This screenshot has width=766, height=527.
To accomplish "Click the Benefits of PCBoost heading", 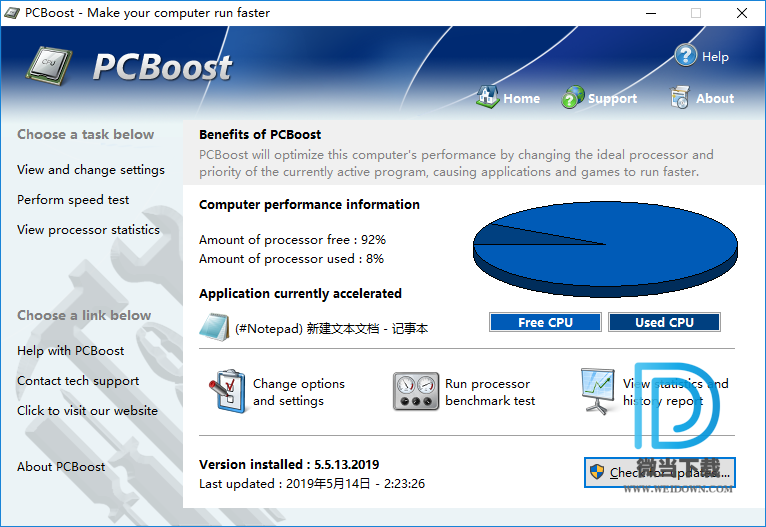I will (x=260, y=134).
